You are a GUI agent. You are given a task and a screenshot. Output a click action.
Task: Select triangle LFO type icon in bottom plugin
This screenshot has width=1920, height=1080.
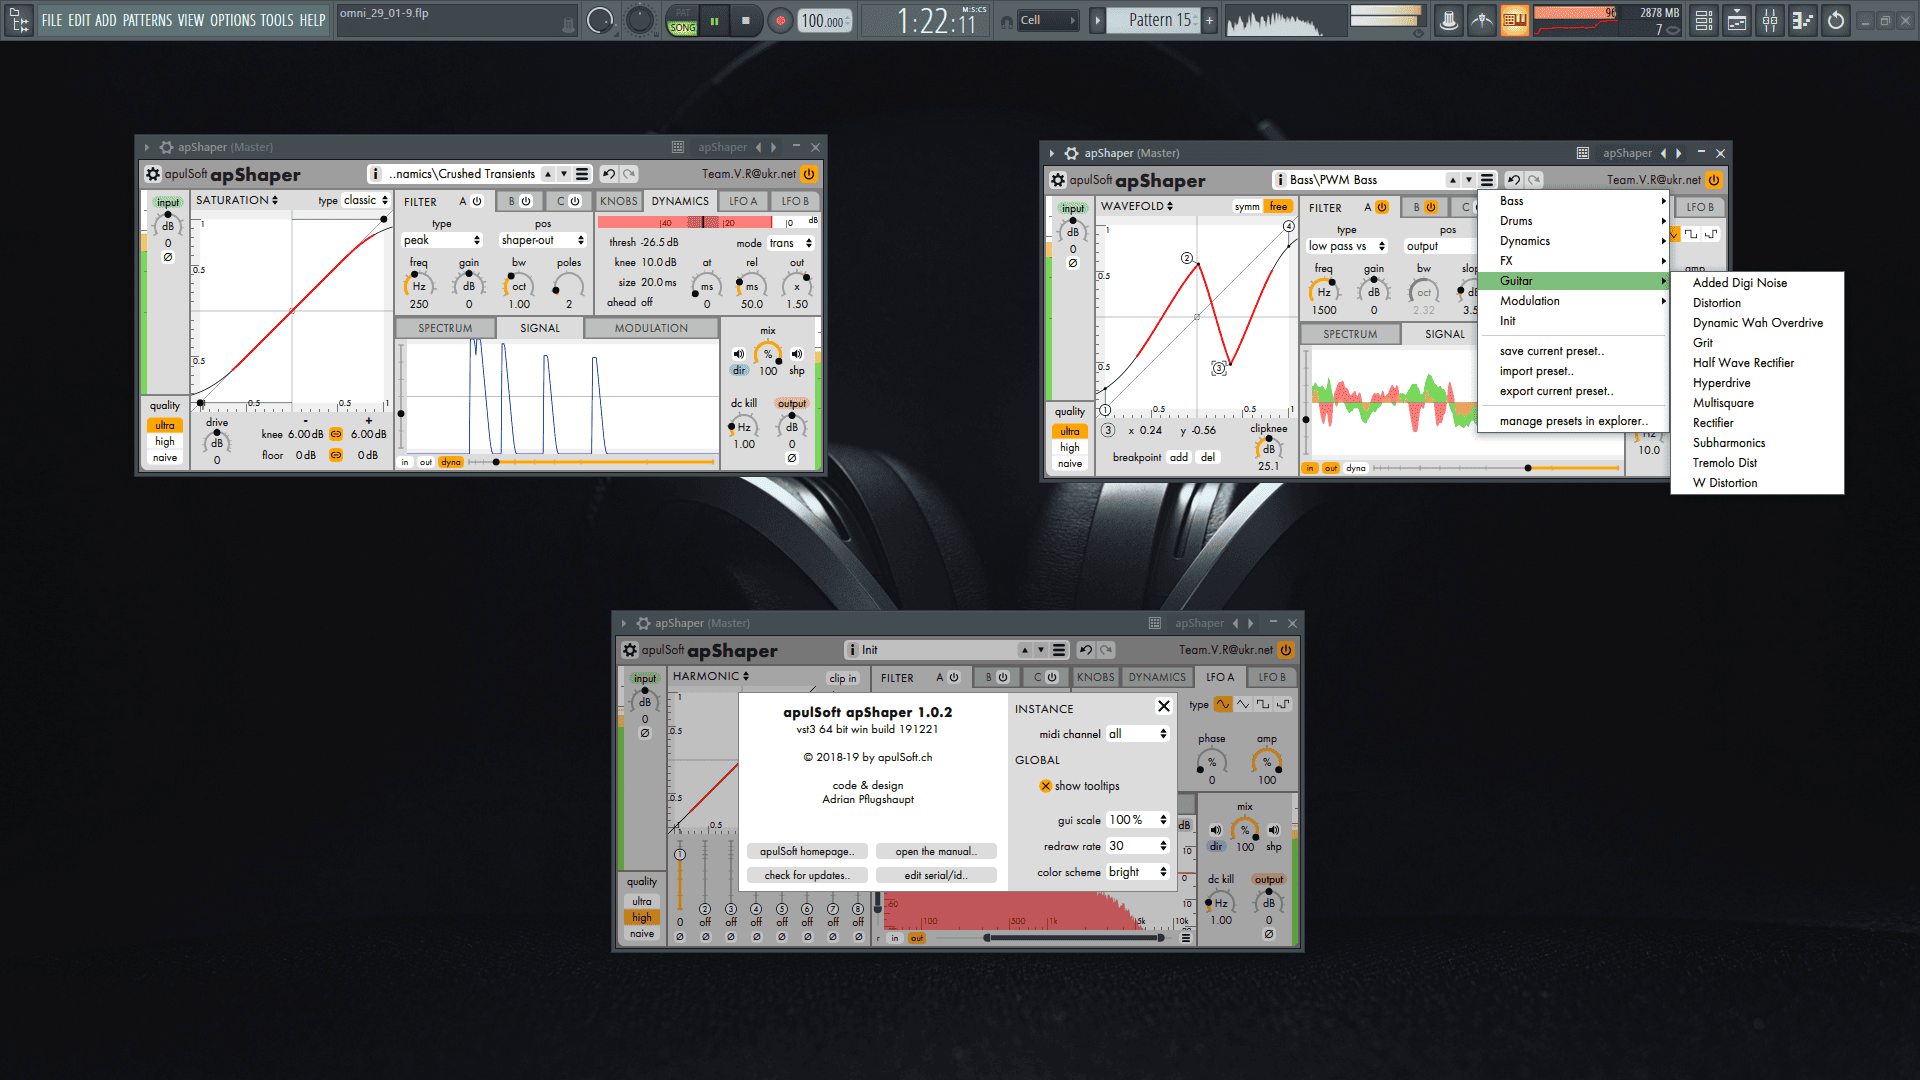point(1243,704)
